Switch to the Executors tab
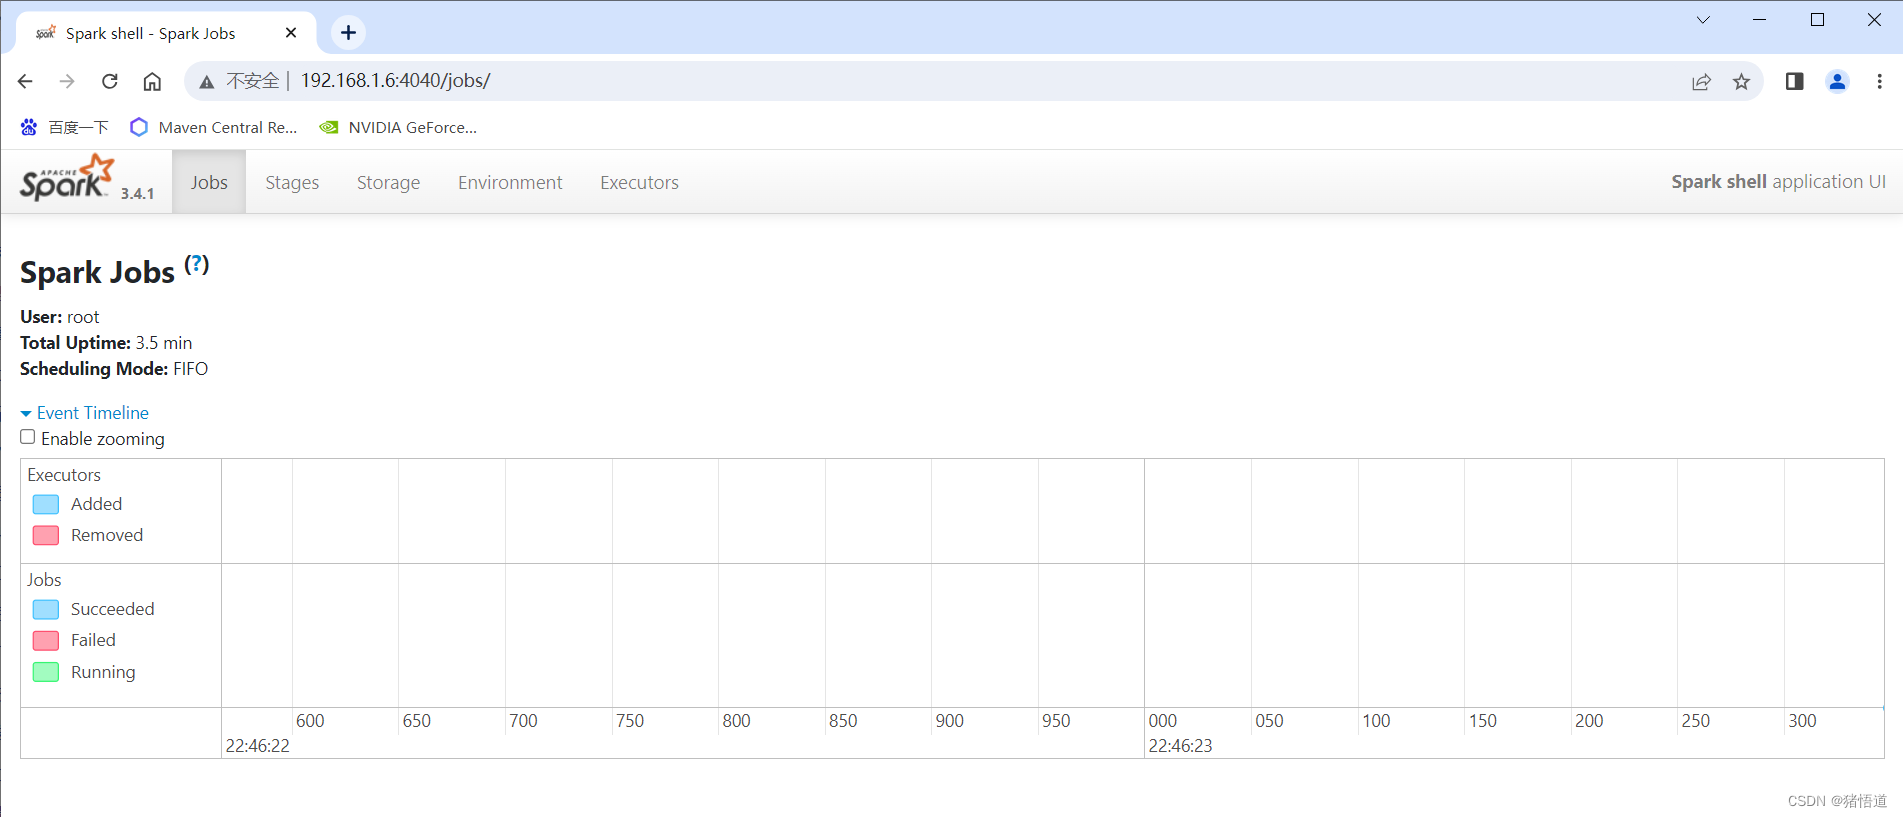Screen dimensions: 1903x817 click(x=639, y=182)
